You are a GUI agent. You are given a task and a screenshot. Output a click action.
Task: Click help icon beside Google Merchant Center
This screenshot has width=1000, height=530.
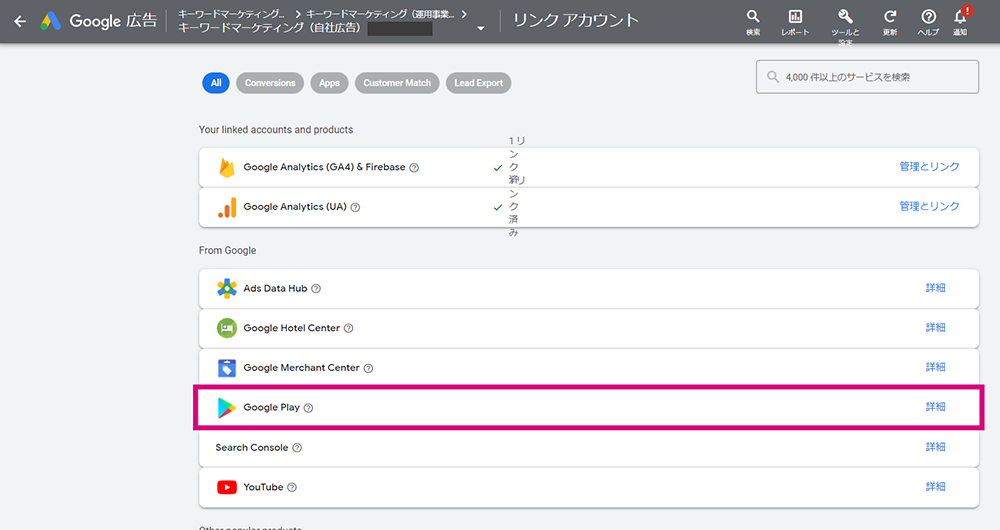pyautogui.click(x=368, y=368)
